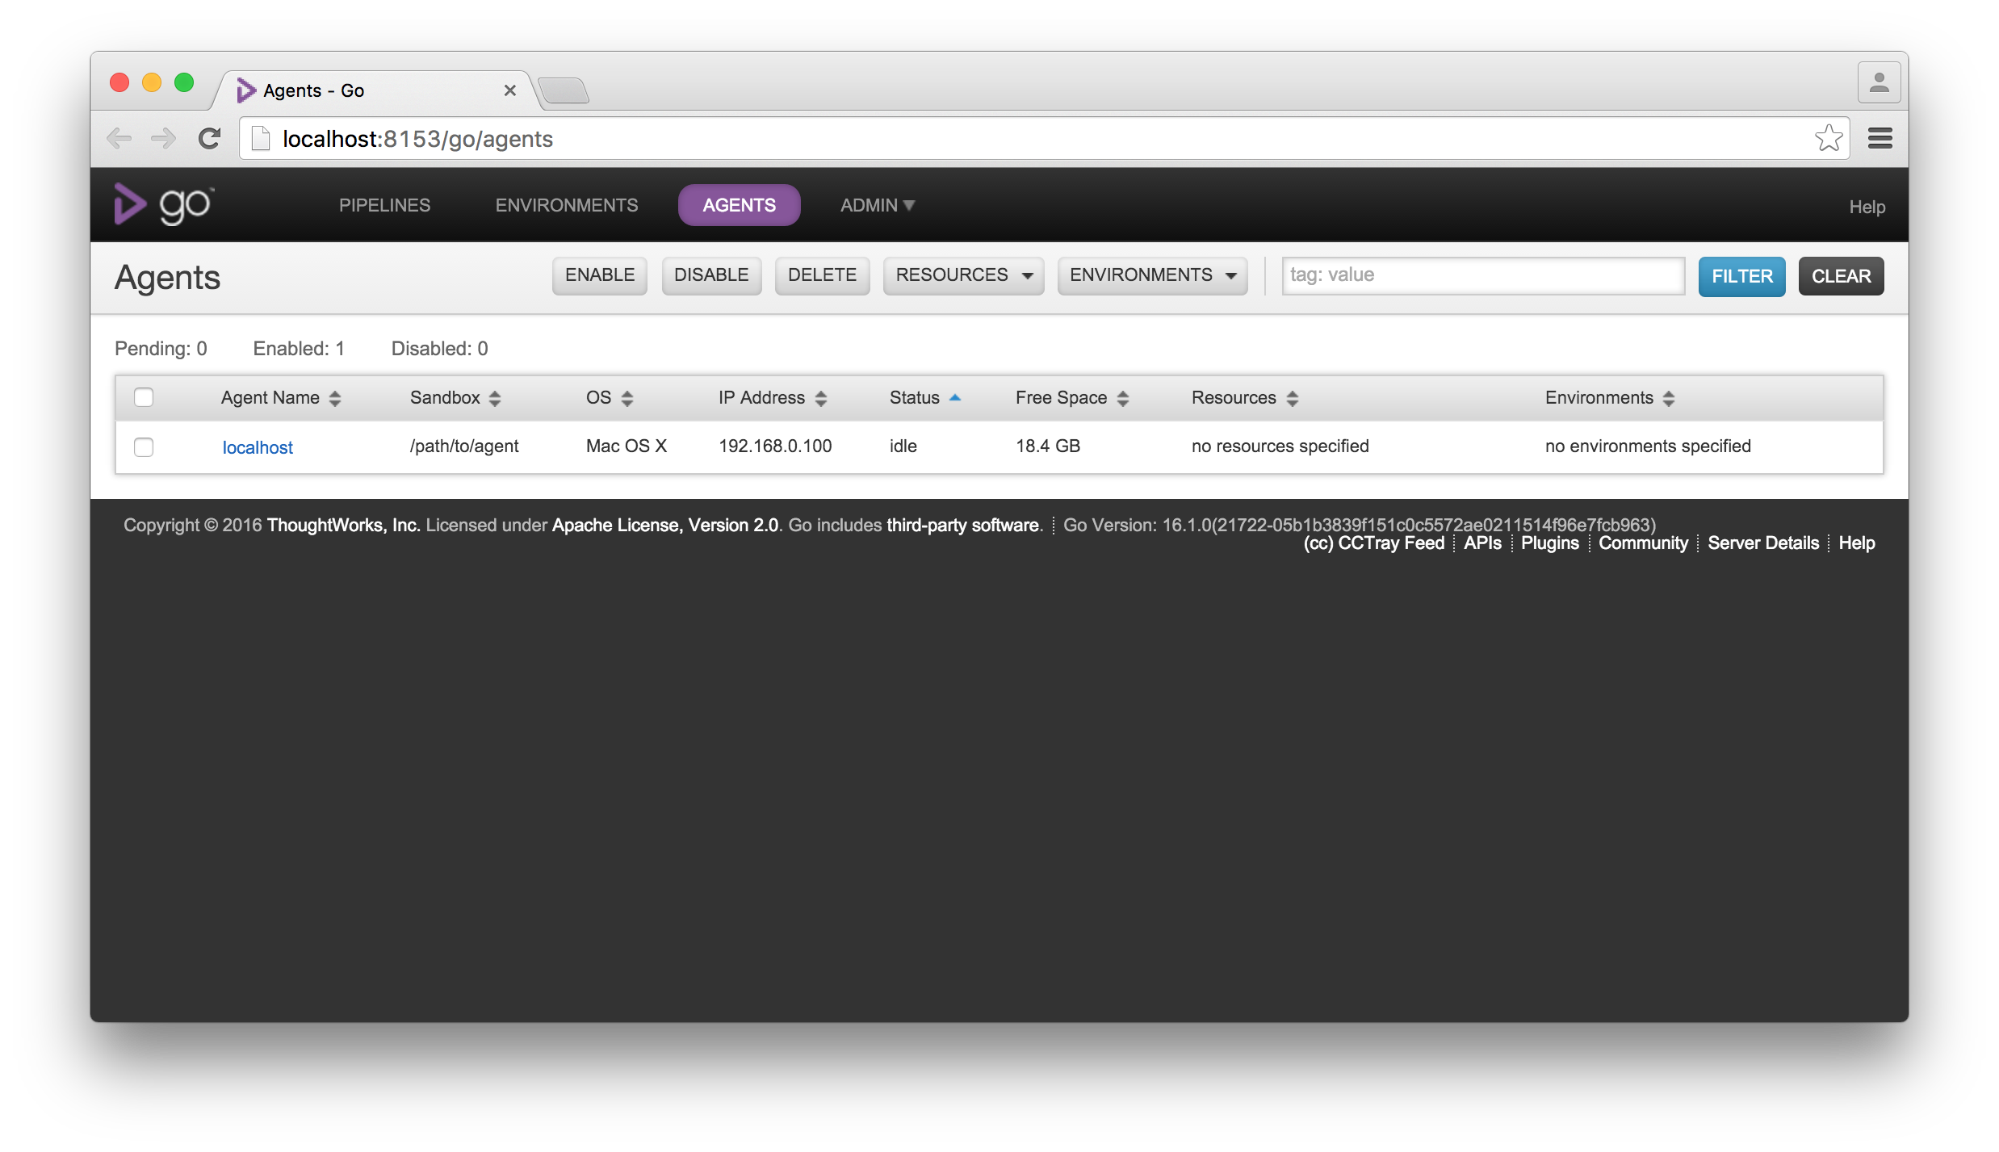This screenshot has width=1999, height=1152.
Task: Click the forward navigation arrow
Action: [163, 138]
